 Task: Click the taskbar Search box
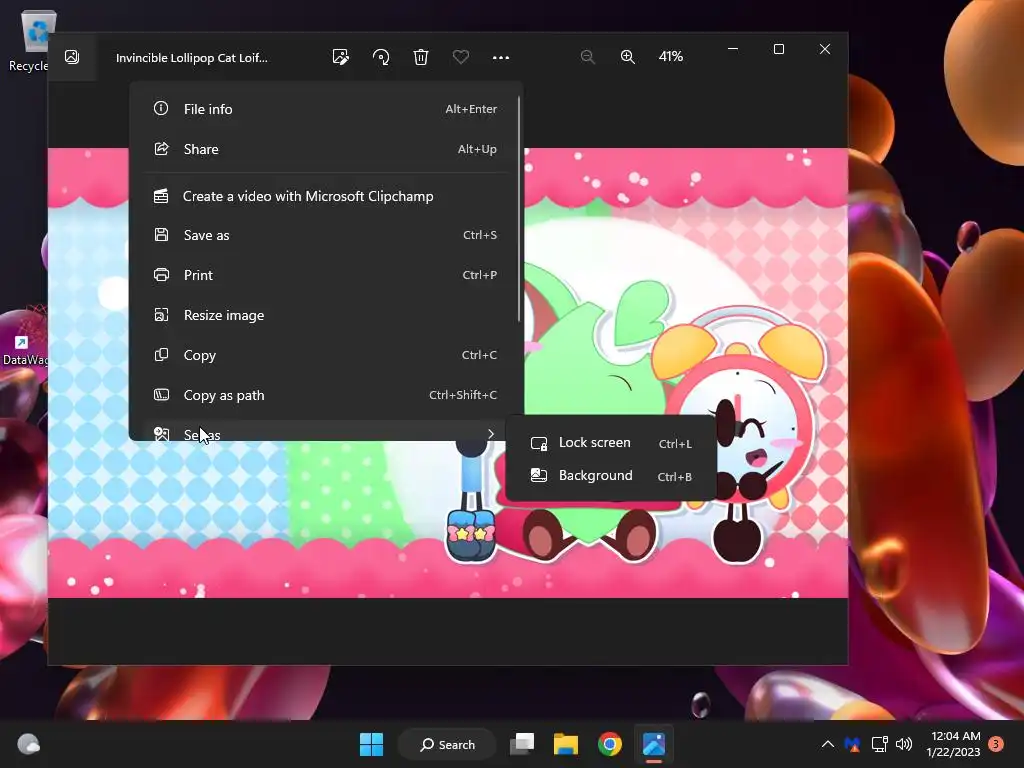[447, 744]
